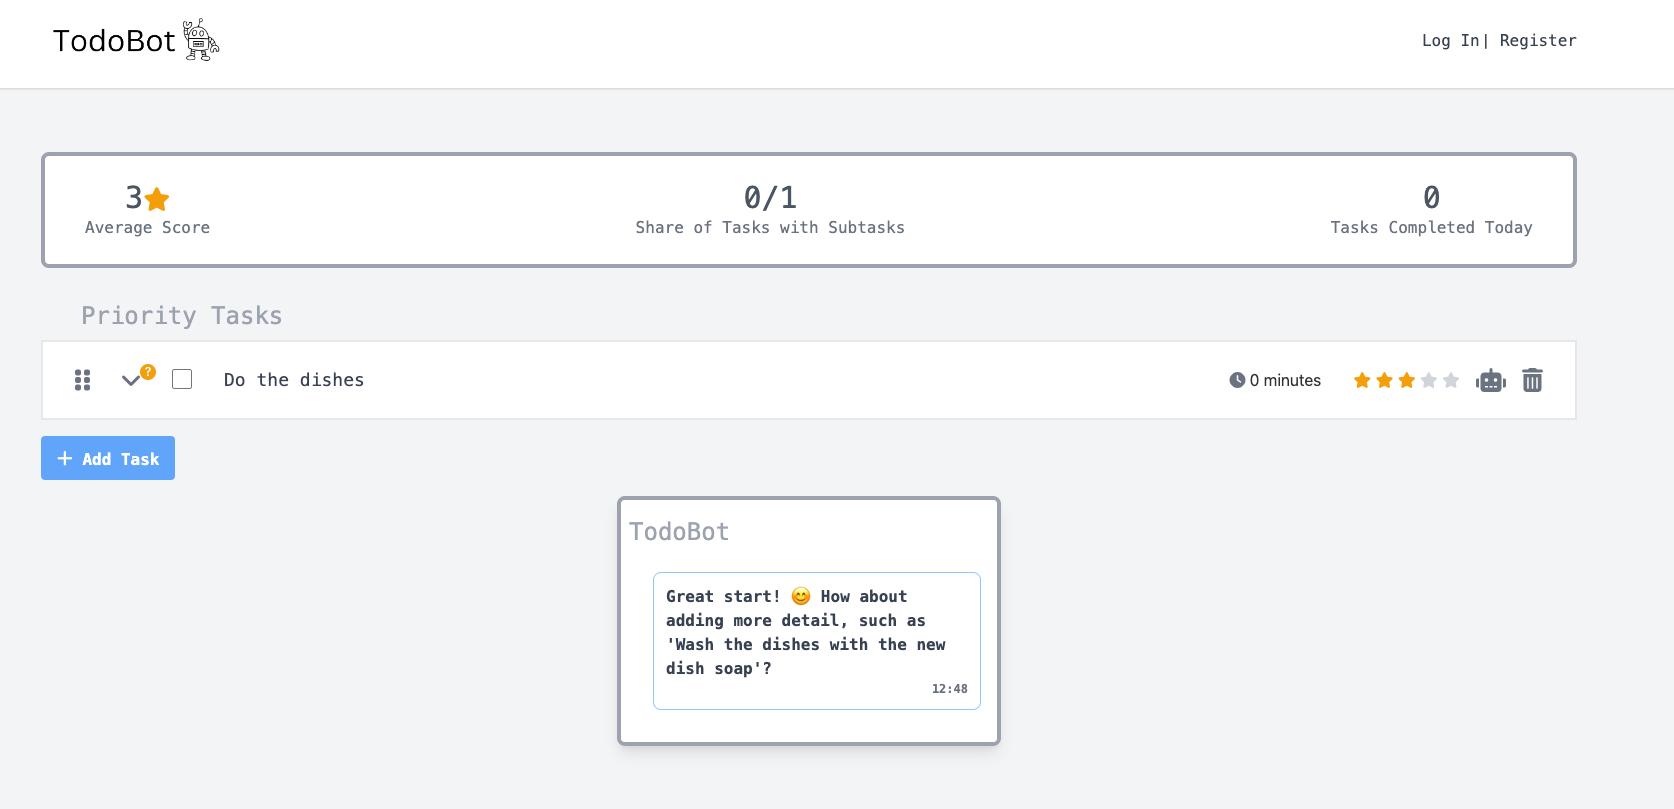
Task: Click the clock icon beside 0 minutes
Action: click(1237, 380)
